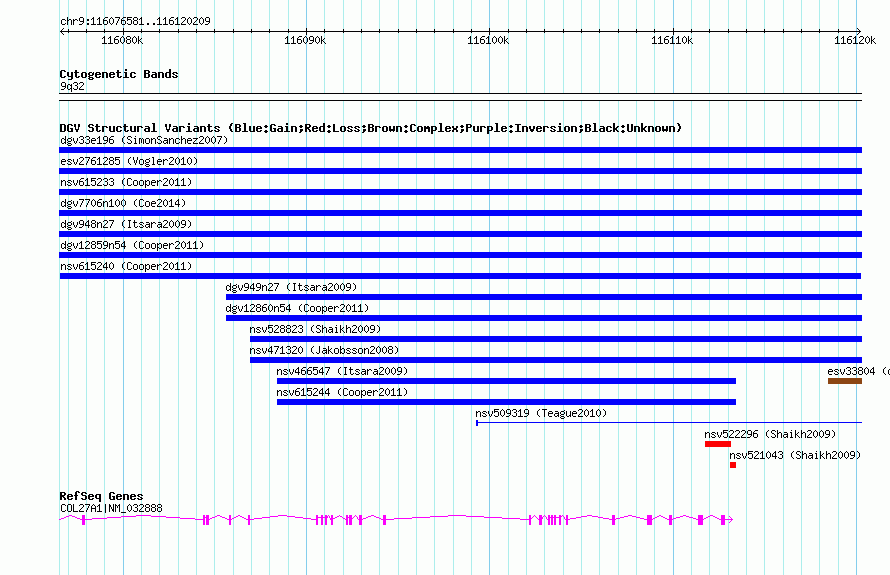Click the nsv528823 (Shaikh2009) label
The image size is (890, 575).
(x=315, y=329)
